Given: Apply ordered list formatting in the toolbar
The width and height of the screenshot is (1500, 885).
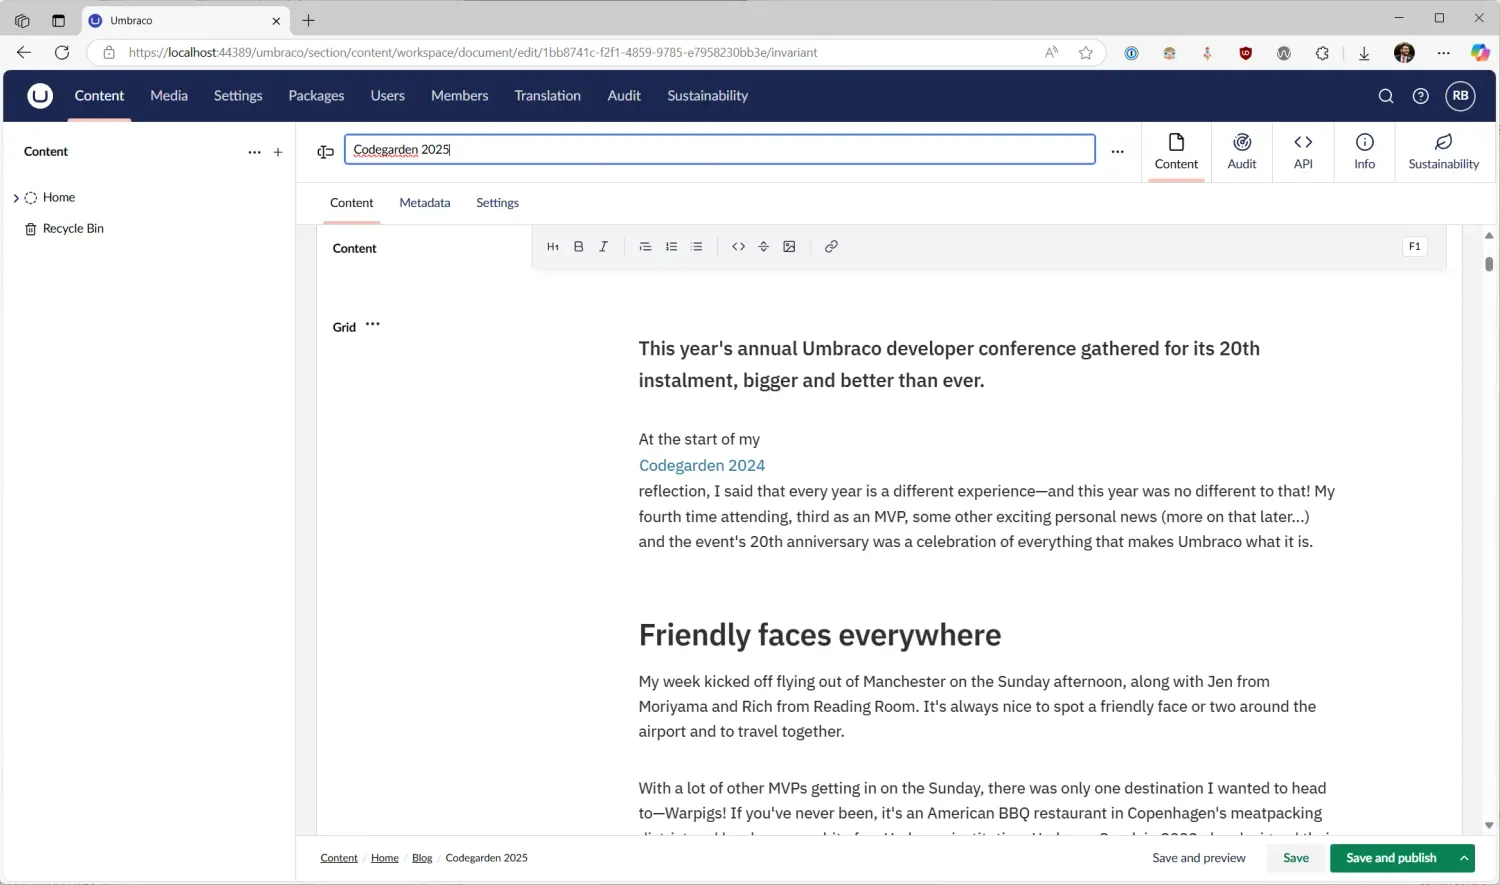Looking at the screenshot, I should pyautogui.click(x=671, y=246).
